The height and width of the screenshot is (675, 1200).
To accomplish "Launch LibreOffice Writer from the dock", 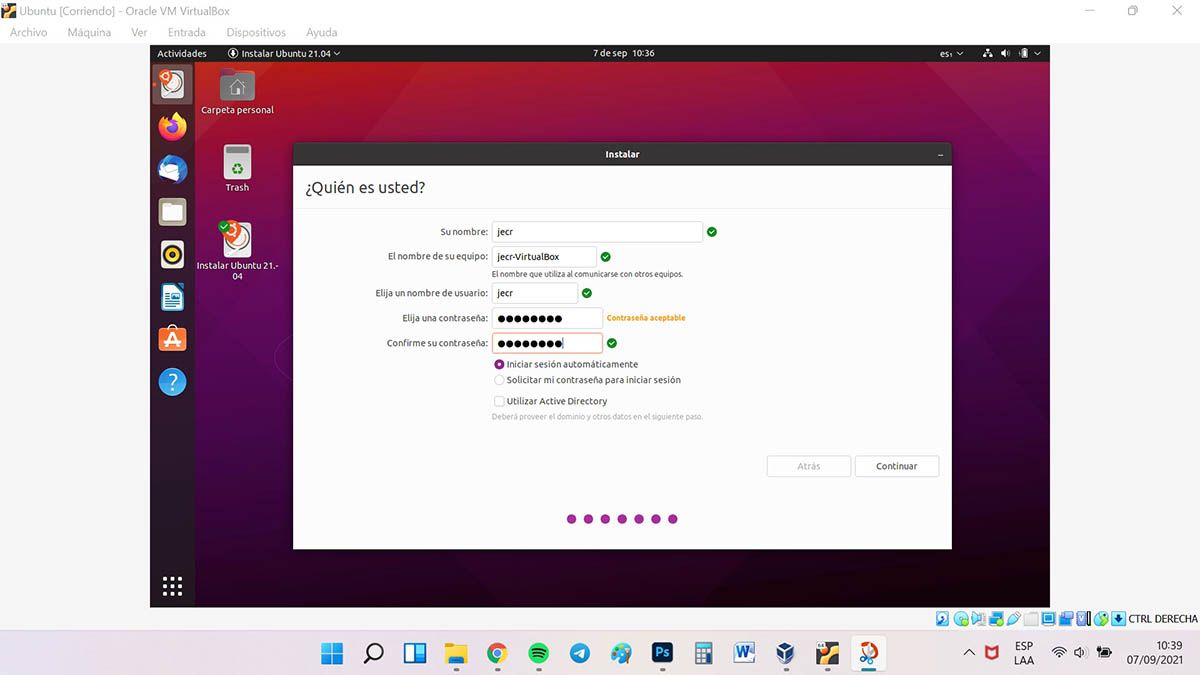I will click(172, 297).
